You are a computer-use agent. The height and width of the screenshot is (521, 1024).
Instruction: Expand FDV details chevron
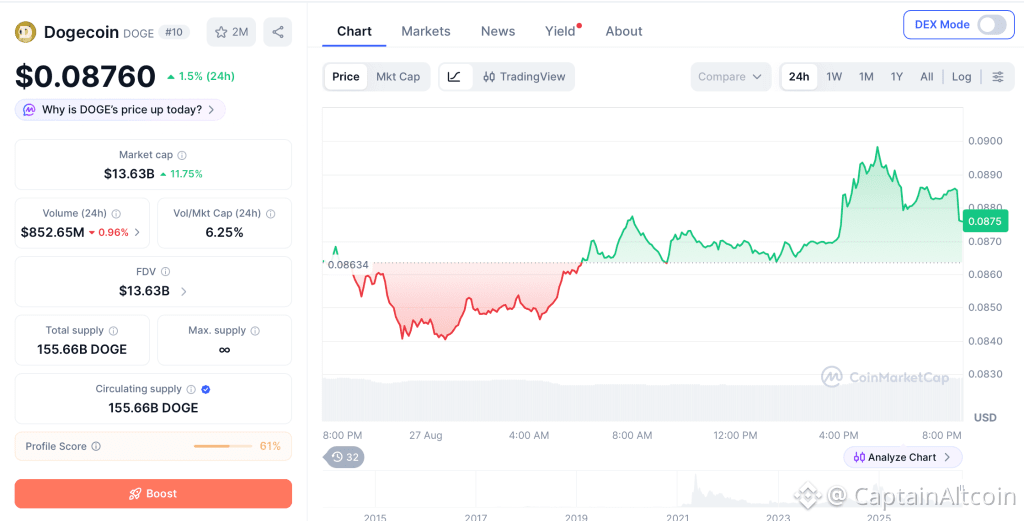[x=184, y=291]
